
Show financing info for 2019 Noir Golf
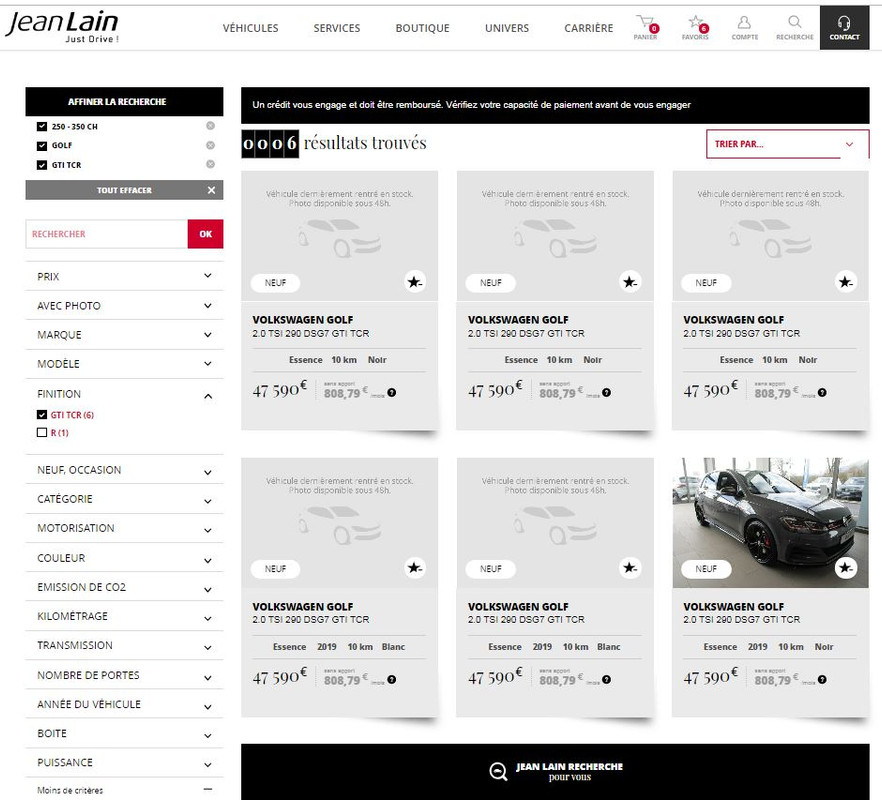822,680
